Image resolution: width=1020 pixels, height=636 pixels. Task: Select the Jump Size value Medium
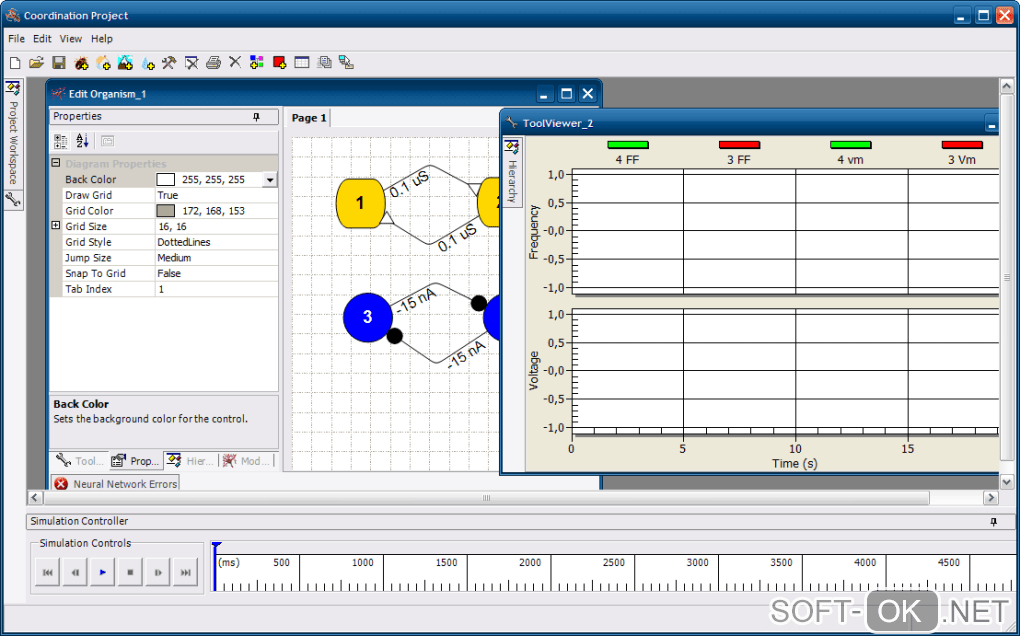coord(174,258)
